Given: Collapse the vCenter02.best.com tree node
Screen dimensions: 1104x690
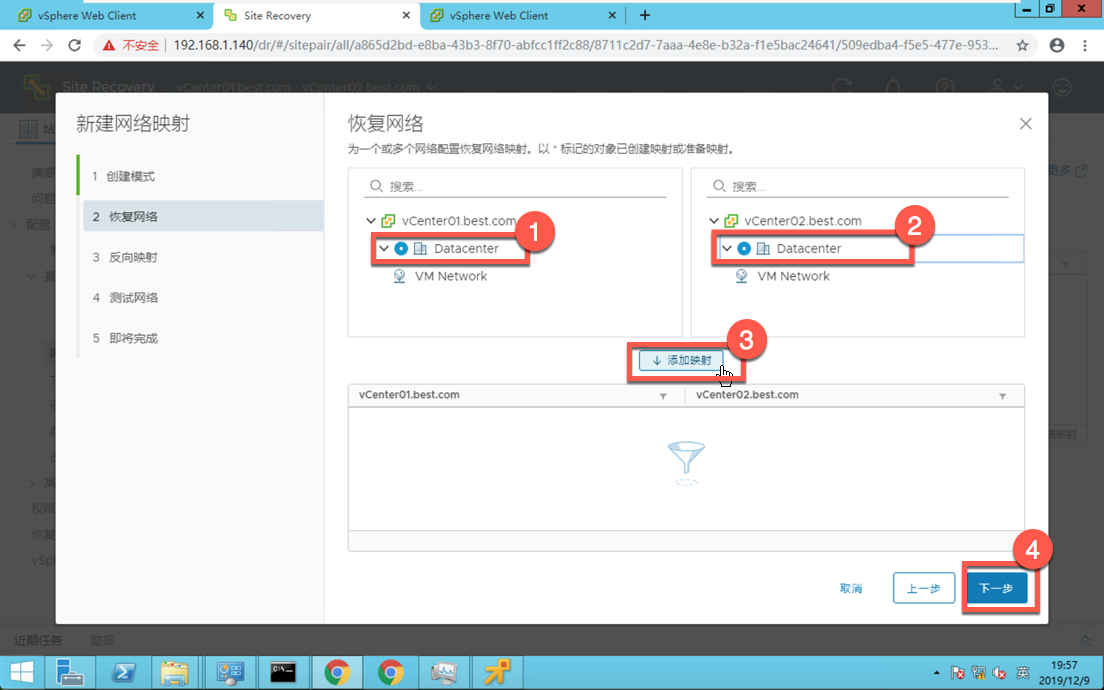Looking at the screenshot, I should coord(713,221).
